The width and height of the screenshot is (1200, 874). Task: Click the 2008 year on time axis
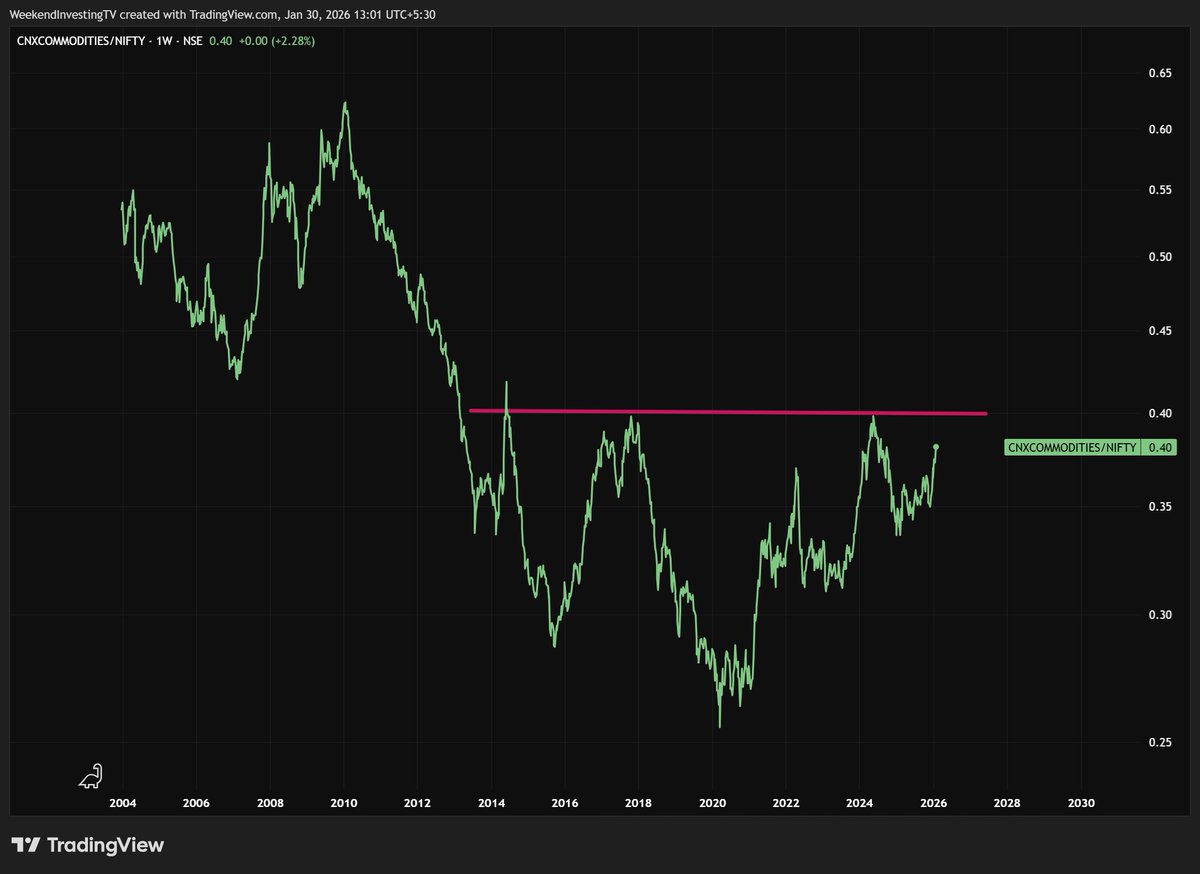click(x=270, y=803)
